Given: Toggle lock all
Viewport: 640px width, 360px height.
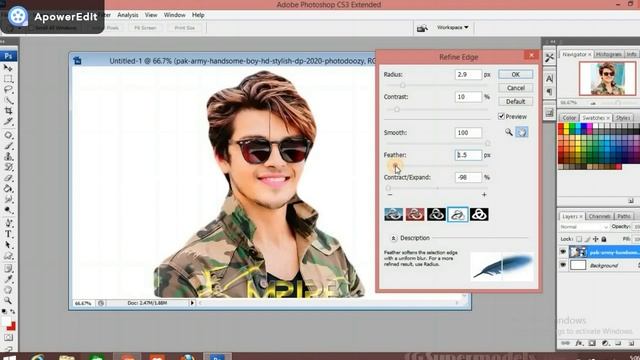Looking at the screenshot, I should click(604, 239).
